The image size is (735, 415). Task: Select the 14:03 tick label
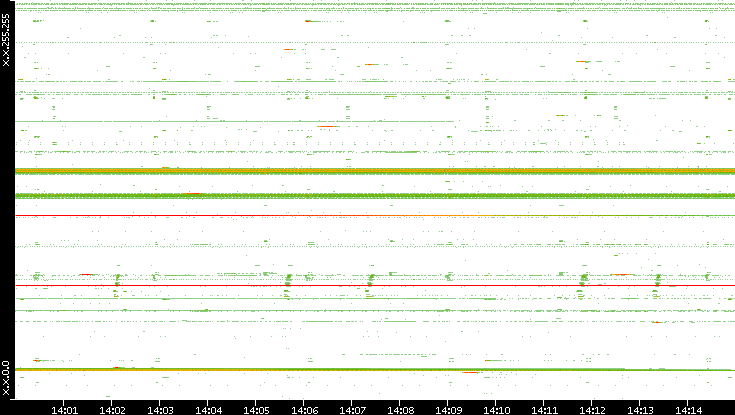[160, 411]
